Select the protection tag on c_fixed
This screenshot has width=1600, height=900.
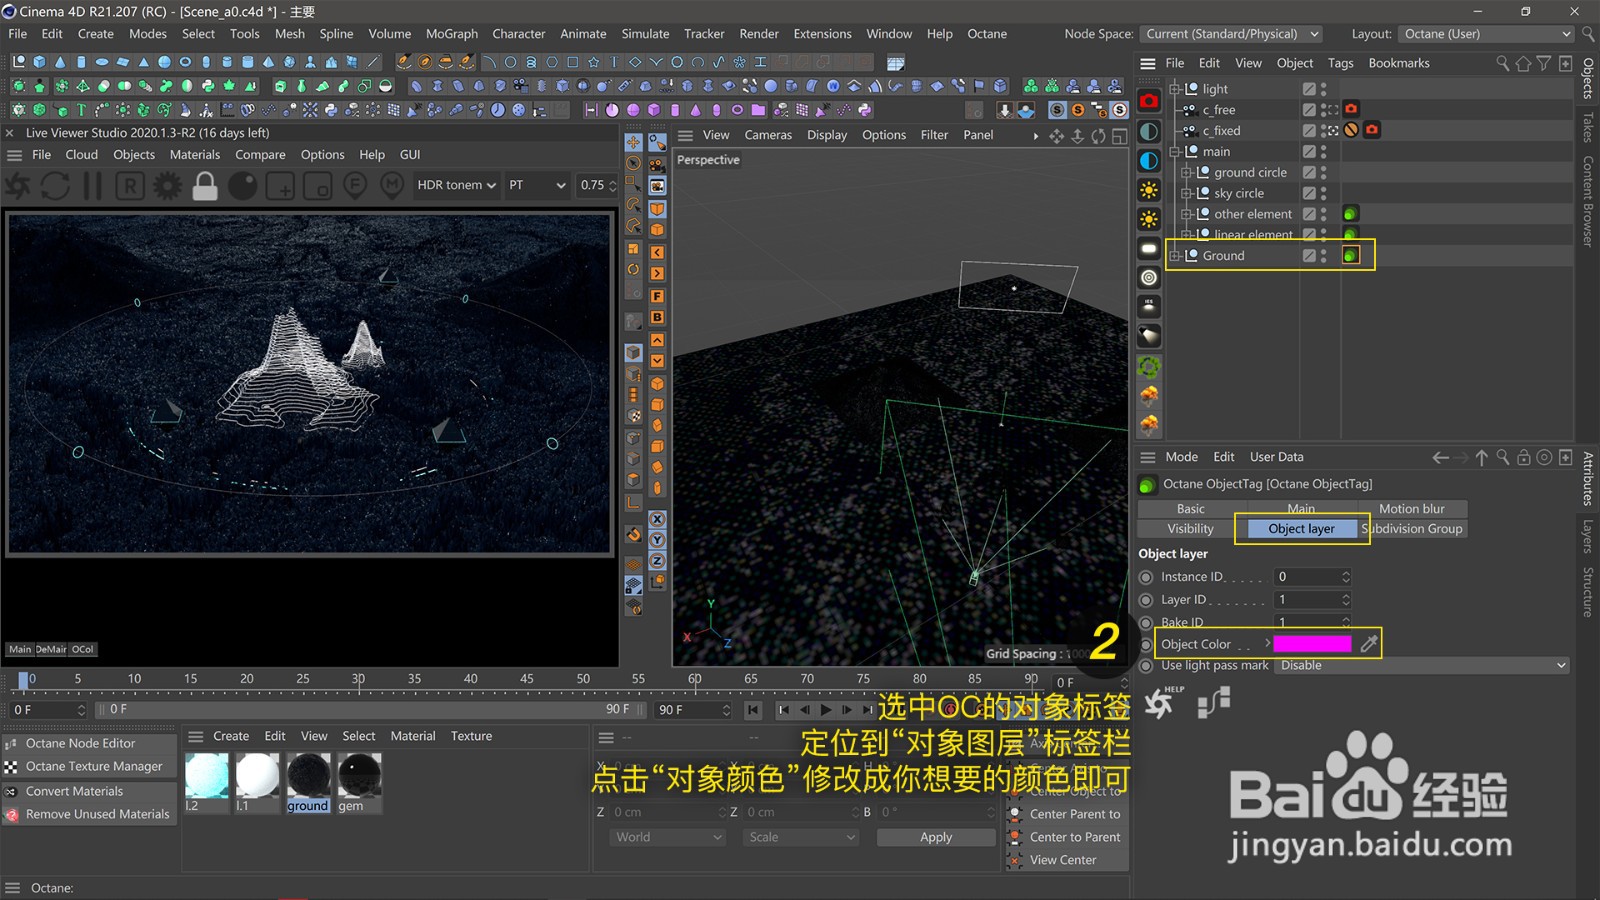(x=1351, y=130)
